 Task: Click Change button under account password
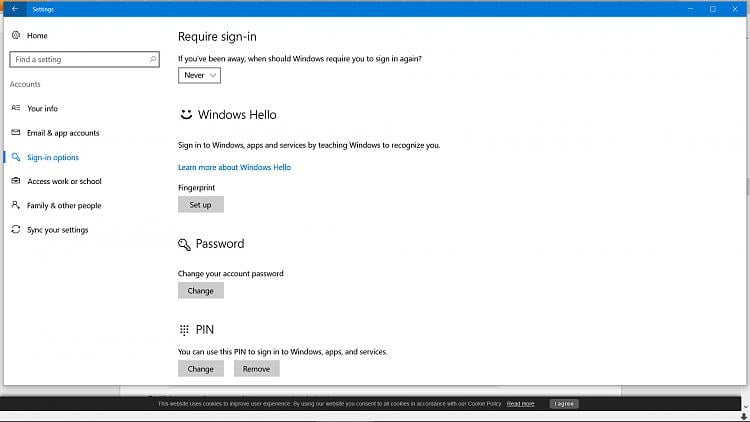tap(201, 290)
